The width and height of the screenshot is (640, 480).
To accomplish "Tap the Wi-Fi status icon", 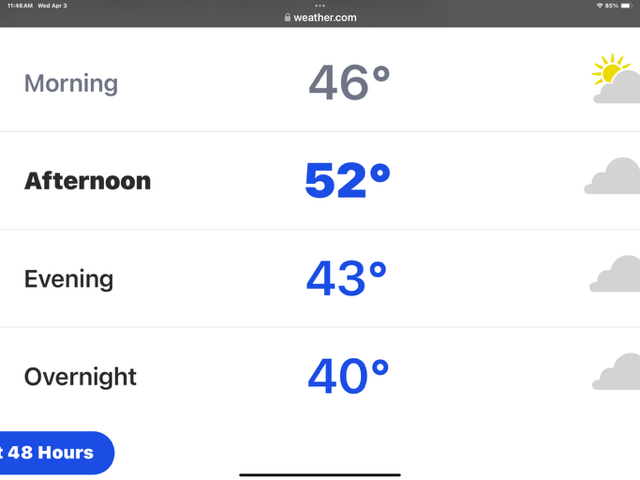I will [600, 6].
